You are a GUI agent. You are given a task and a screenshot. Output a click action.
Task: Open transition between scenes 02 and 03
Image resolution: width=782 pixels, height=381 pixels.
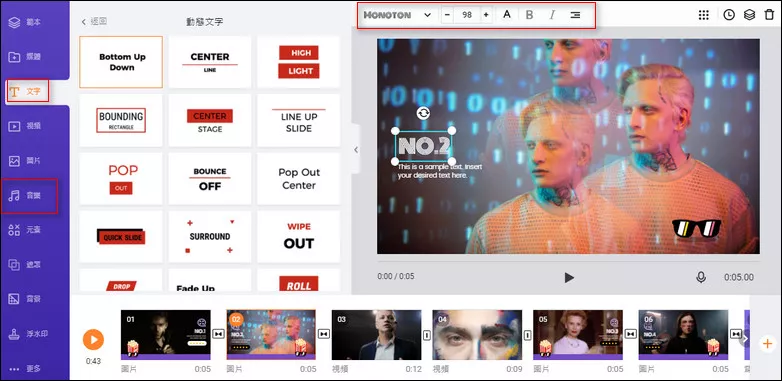click(x=324, y=334)
